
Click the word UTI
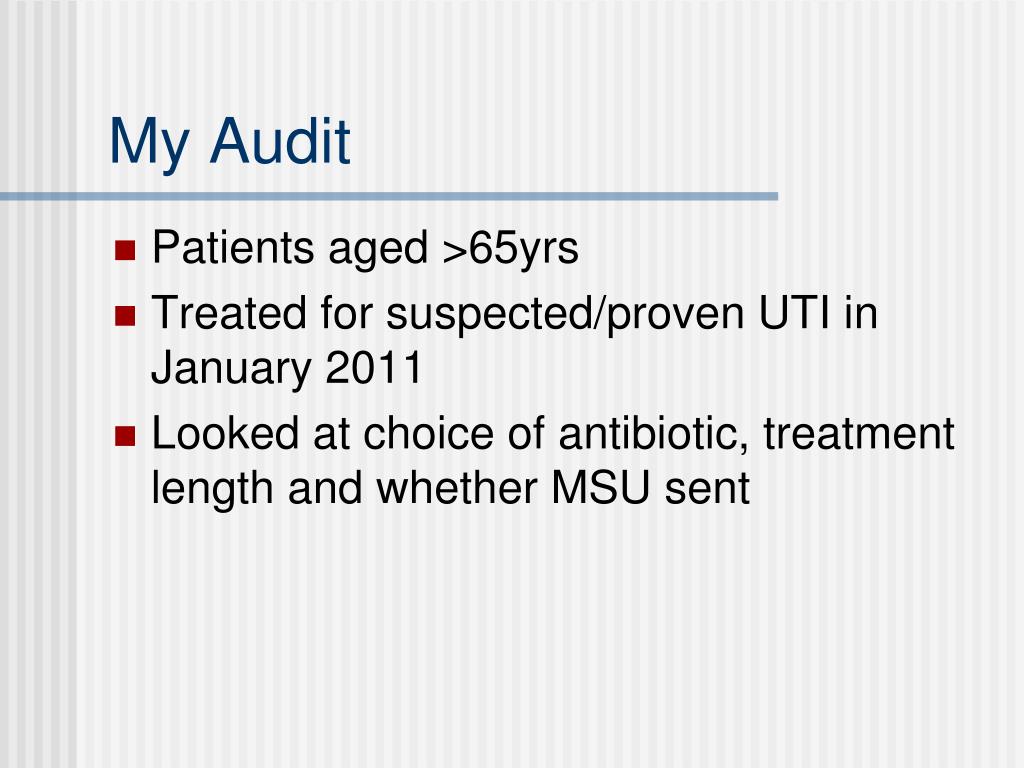click(795, 312)
